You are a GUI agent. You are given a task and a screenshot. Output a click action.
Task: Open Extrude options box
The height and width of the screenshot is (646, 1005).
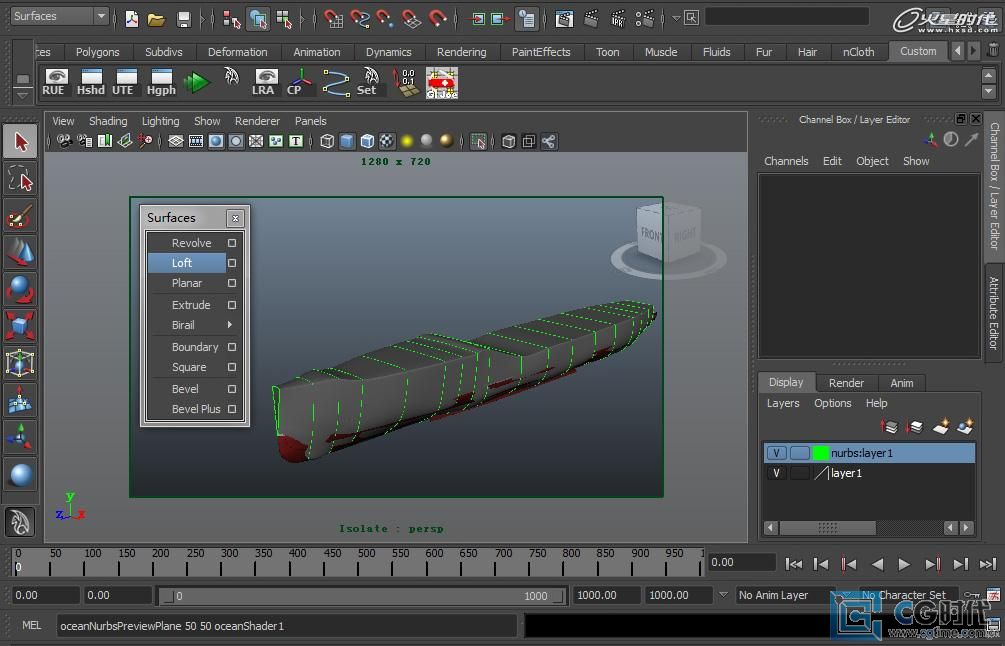click(x=232, y=305)
